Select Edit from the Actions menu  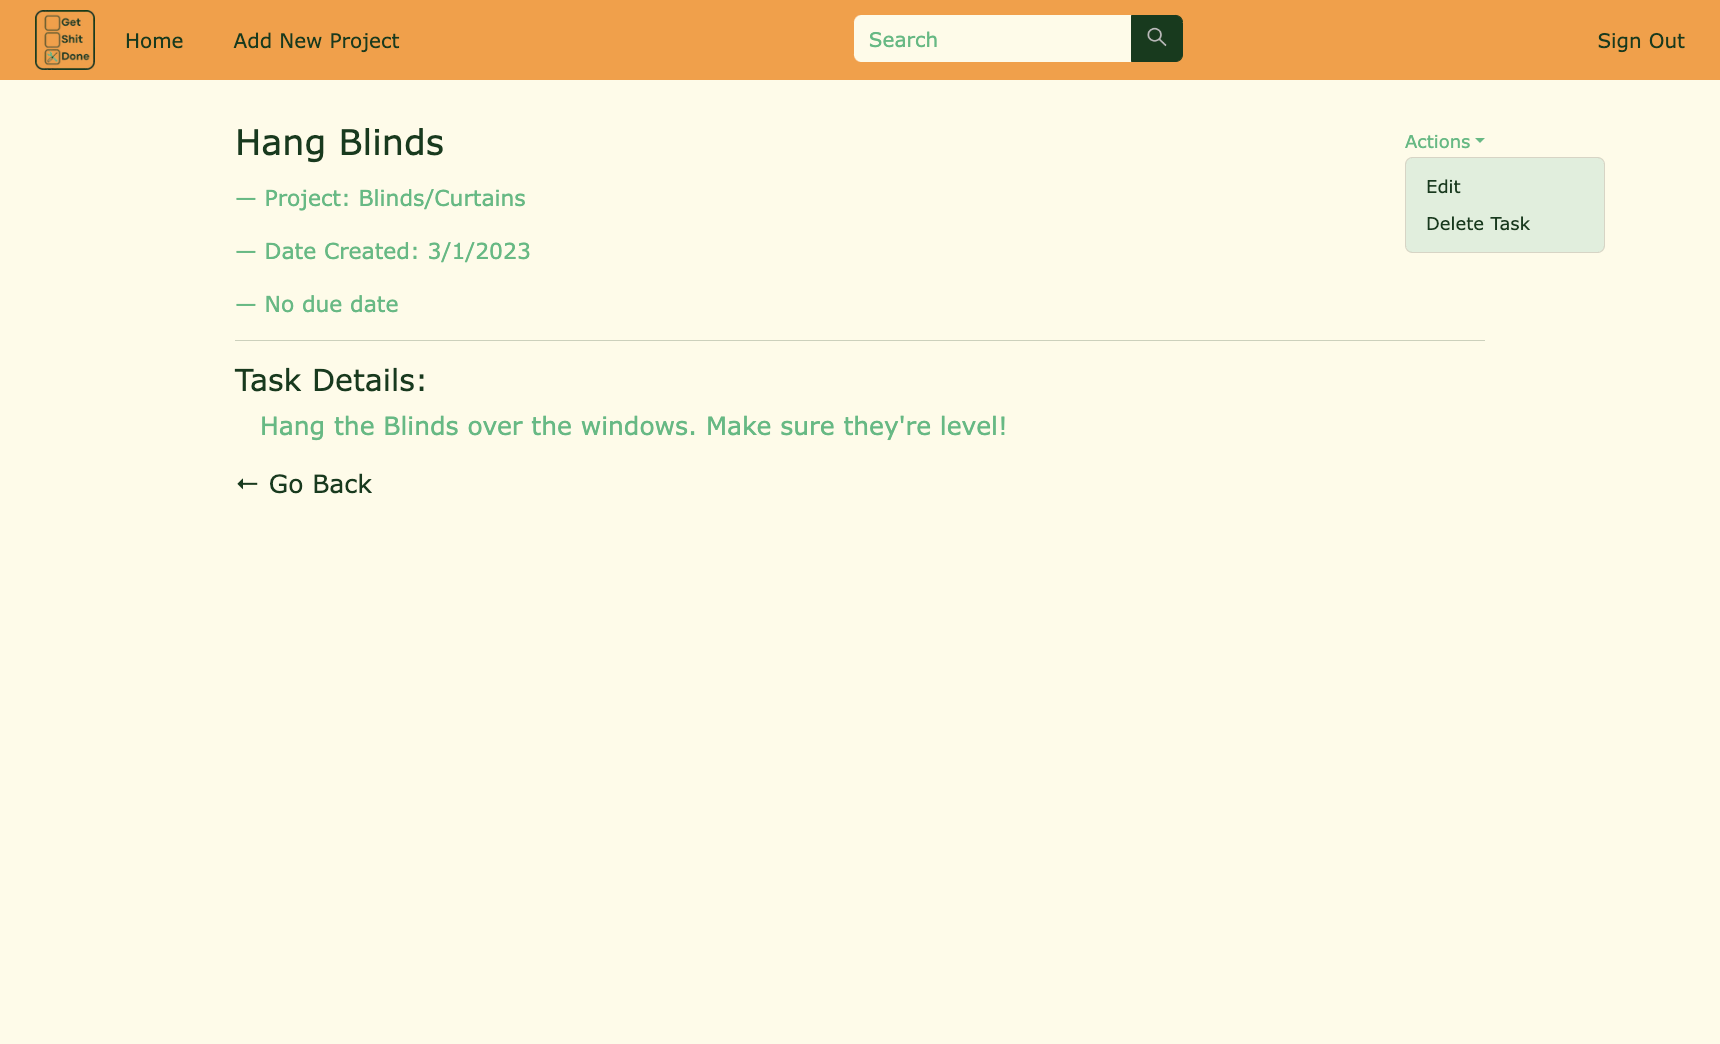coord(1443,186)
